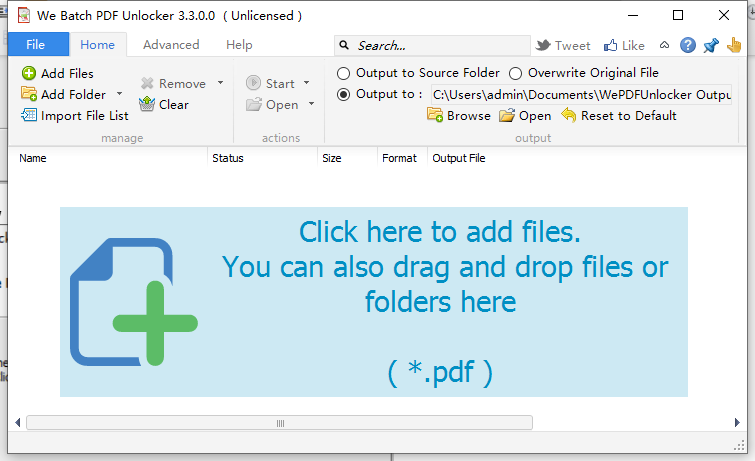Click the blue pushpin icon
This screenshot has width=755, height=461.
coord(711,45)
